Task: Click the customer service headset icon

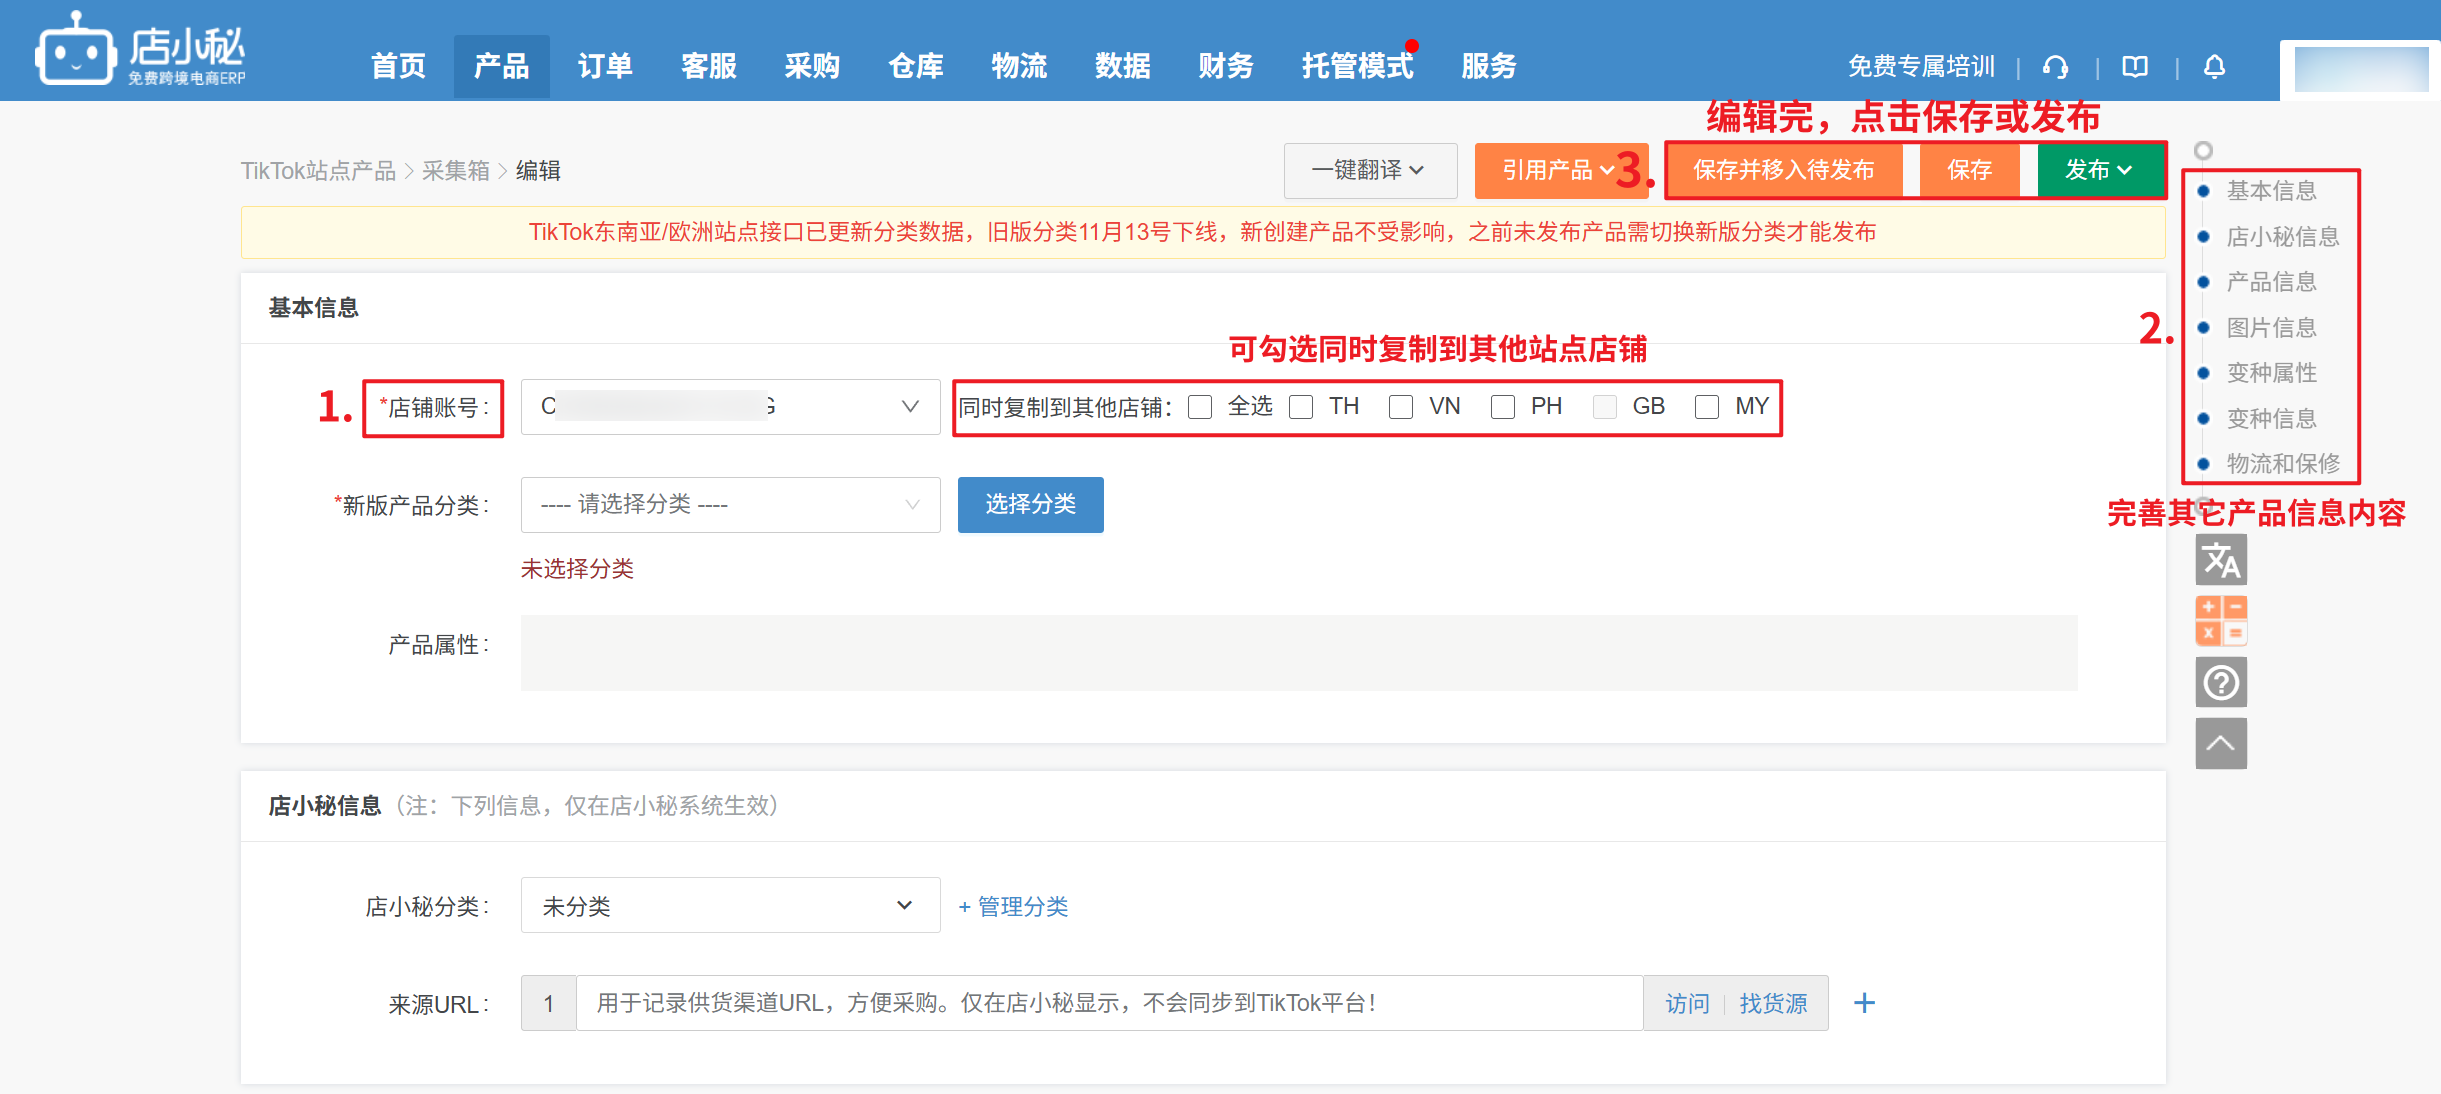Action: click(2056, 67)
